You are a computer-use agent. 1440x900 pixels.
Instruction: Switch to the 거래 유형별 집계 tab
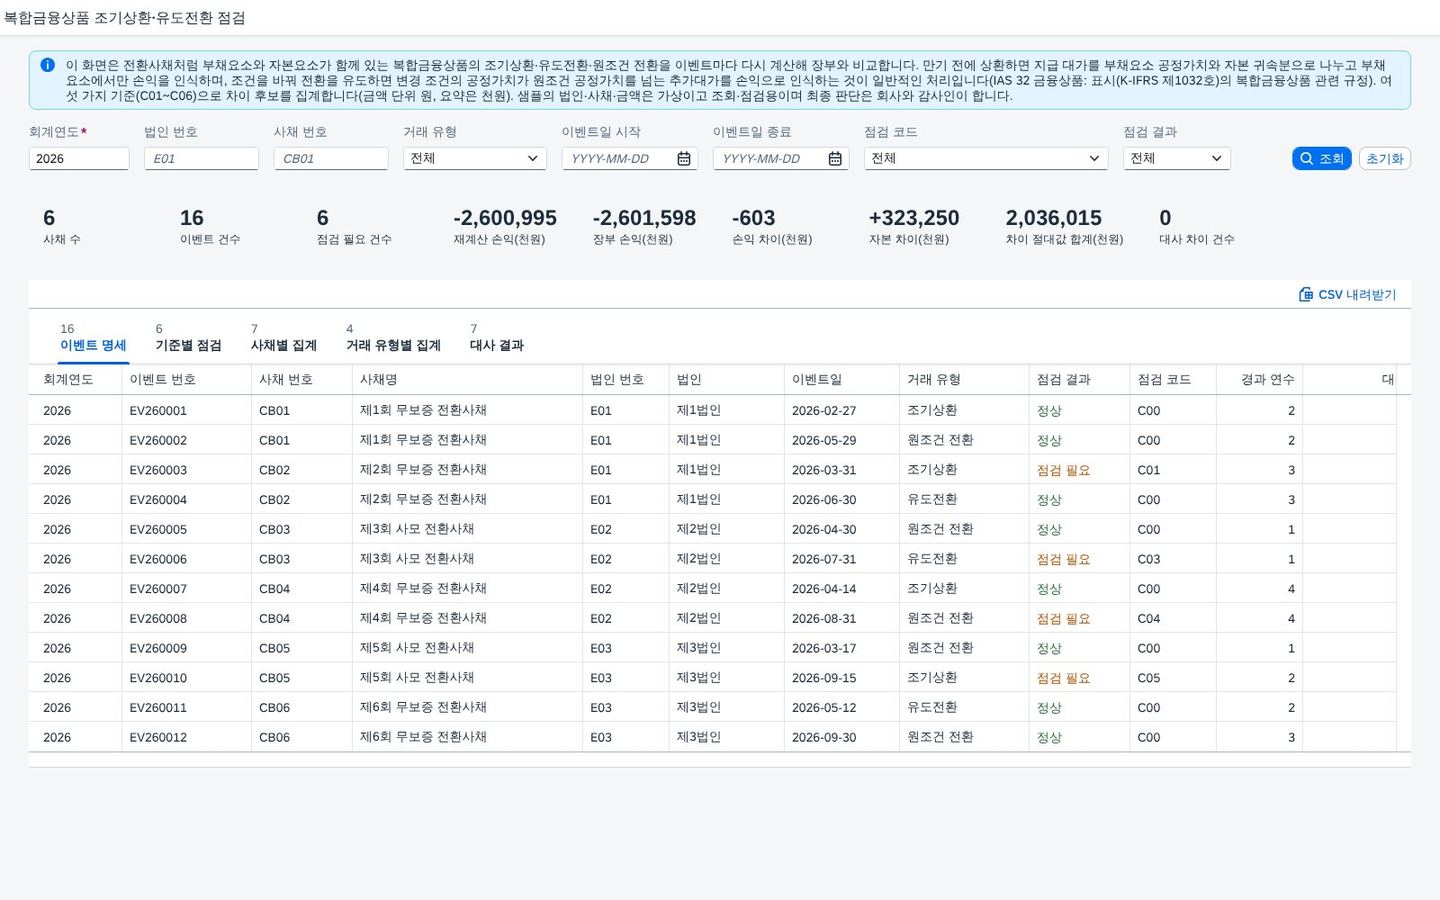pos(393,338)
